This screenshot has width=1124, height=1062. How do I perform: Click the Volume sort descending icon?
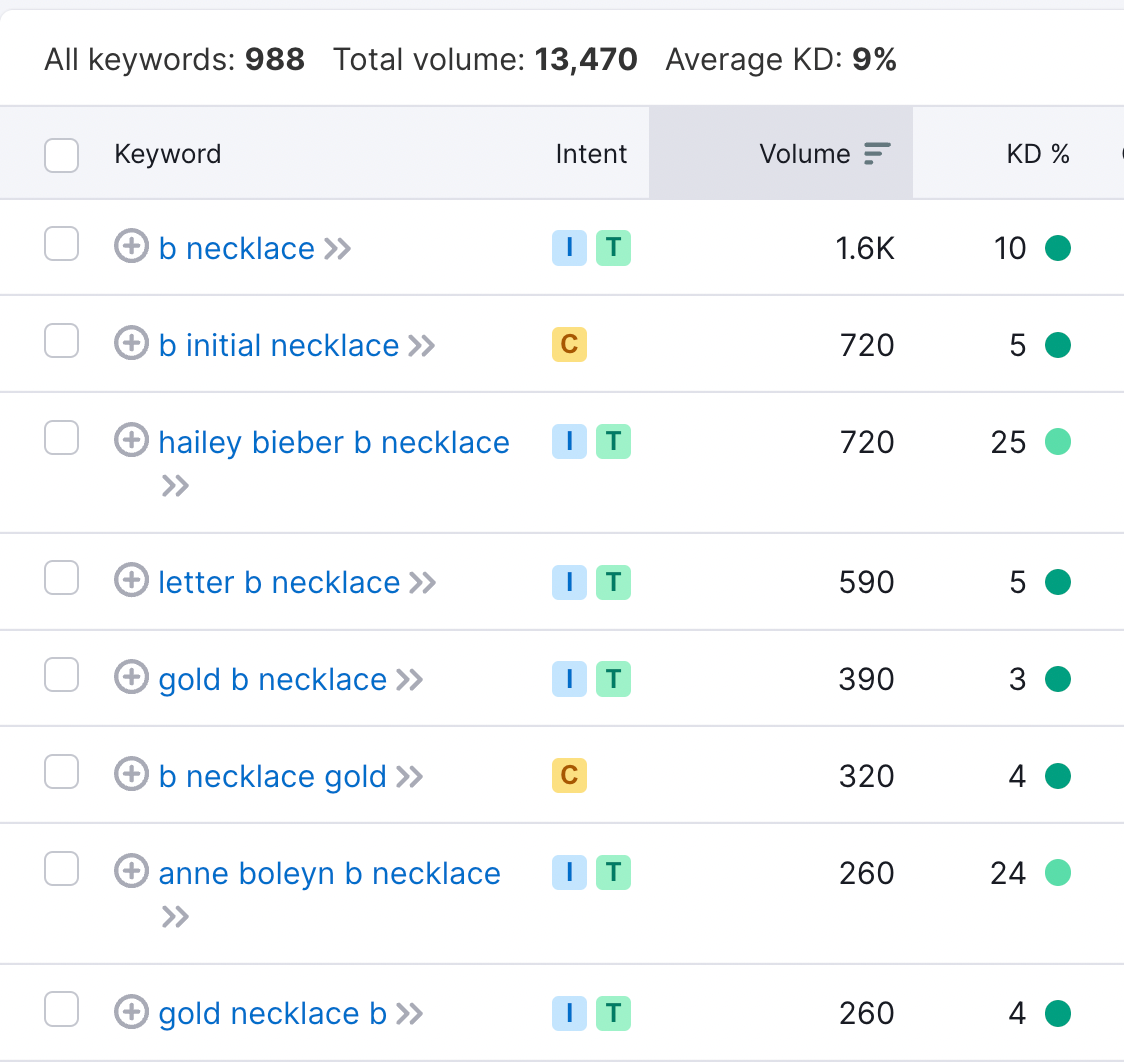pyautogui.click(x=877, y=153)
